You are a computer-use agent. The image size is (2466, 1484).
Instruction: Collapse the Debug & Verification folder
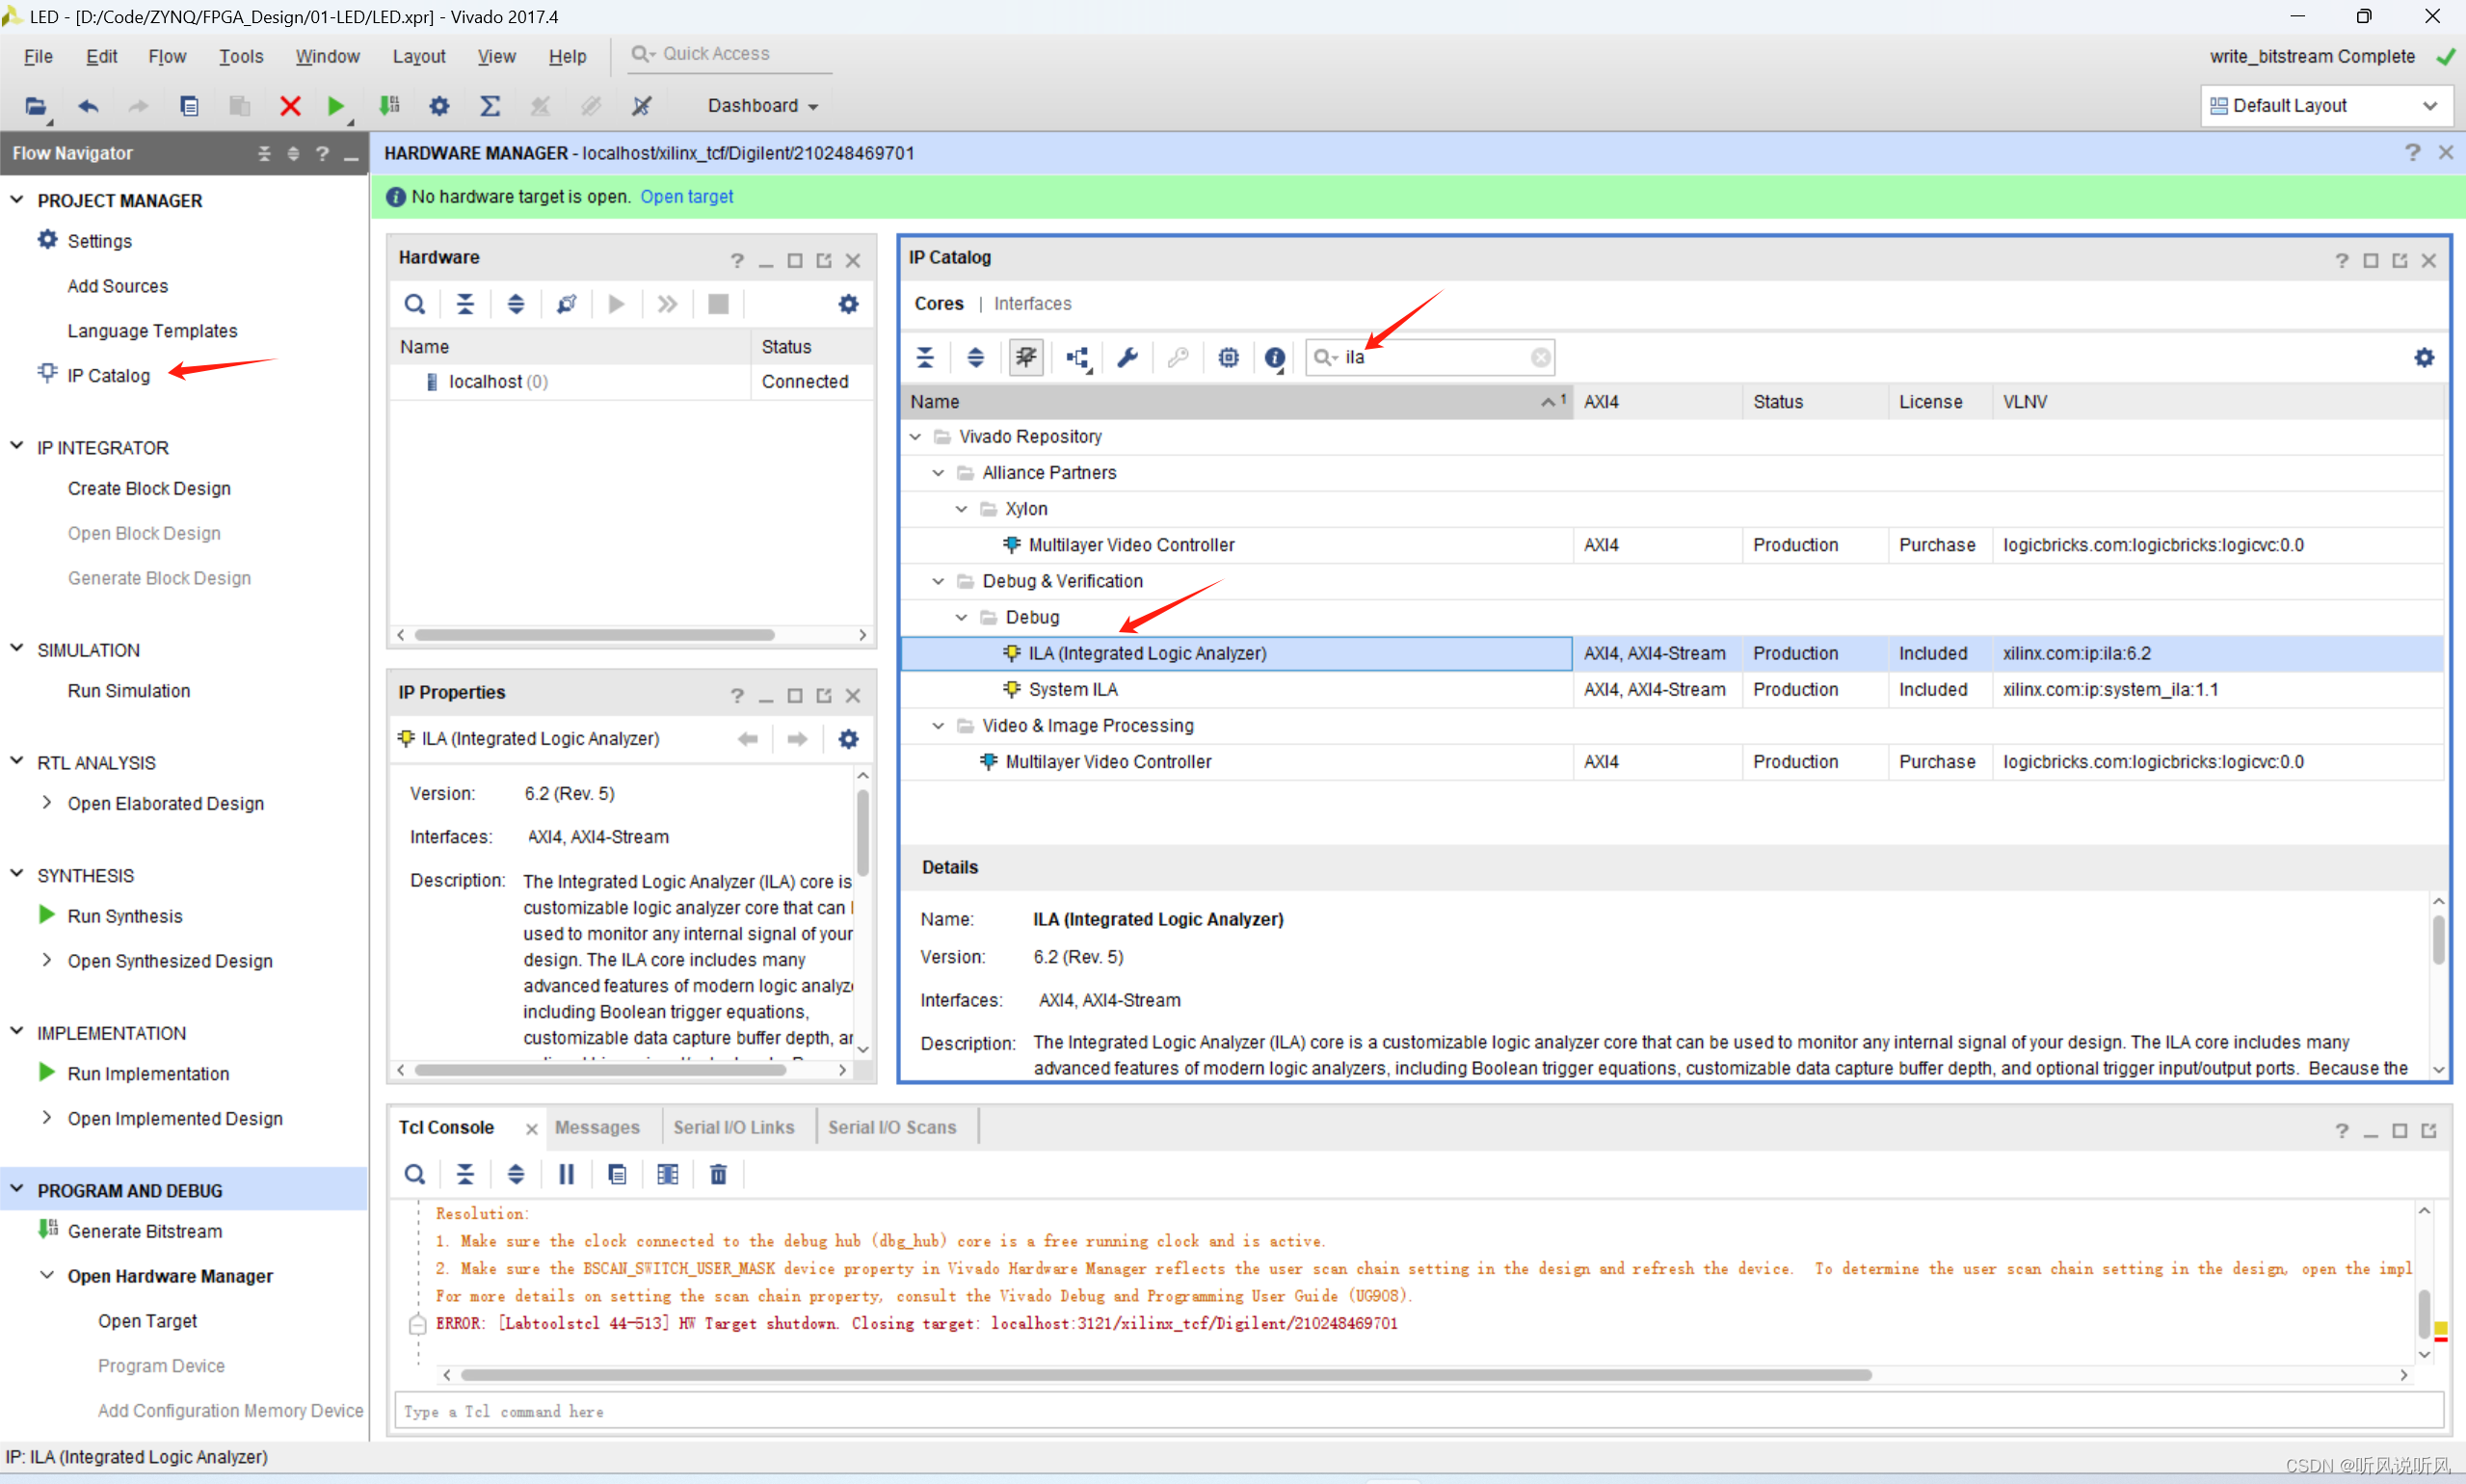click(938, 581)
